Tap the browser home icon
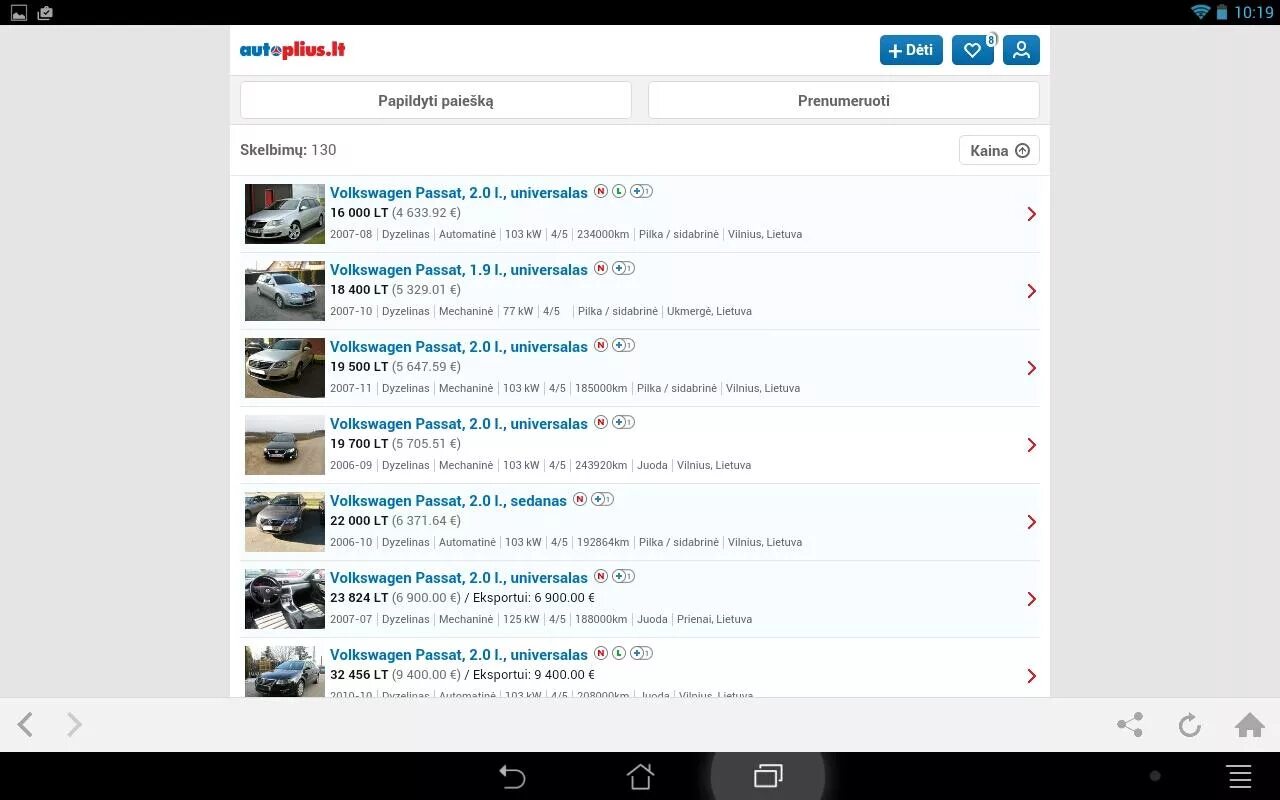 pos(1250,725)
